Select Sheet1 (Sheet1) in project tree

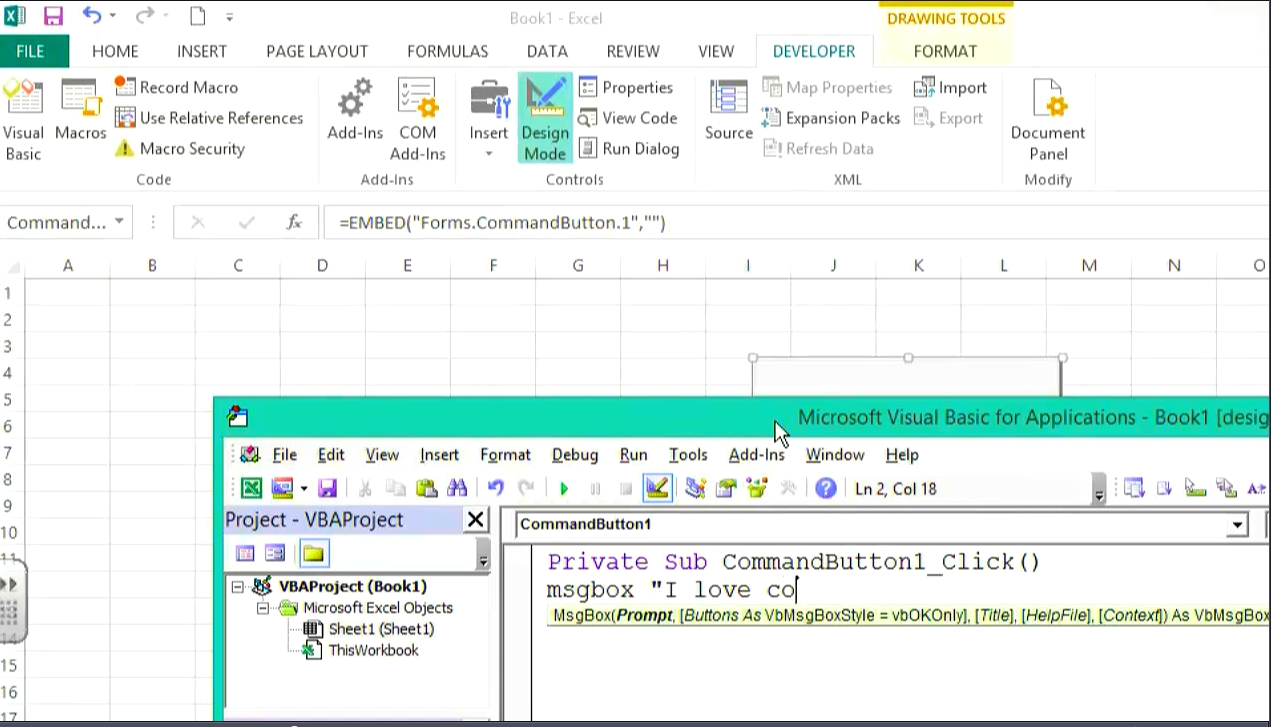(x=370, y=629)
